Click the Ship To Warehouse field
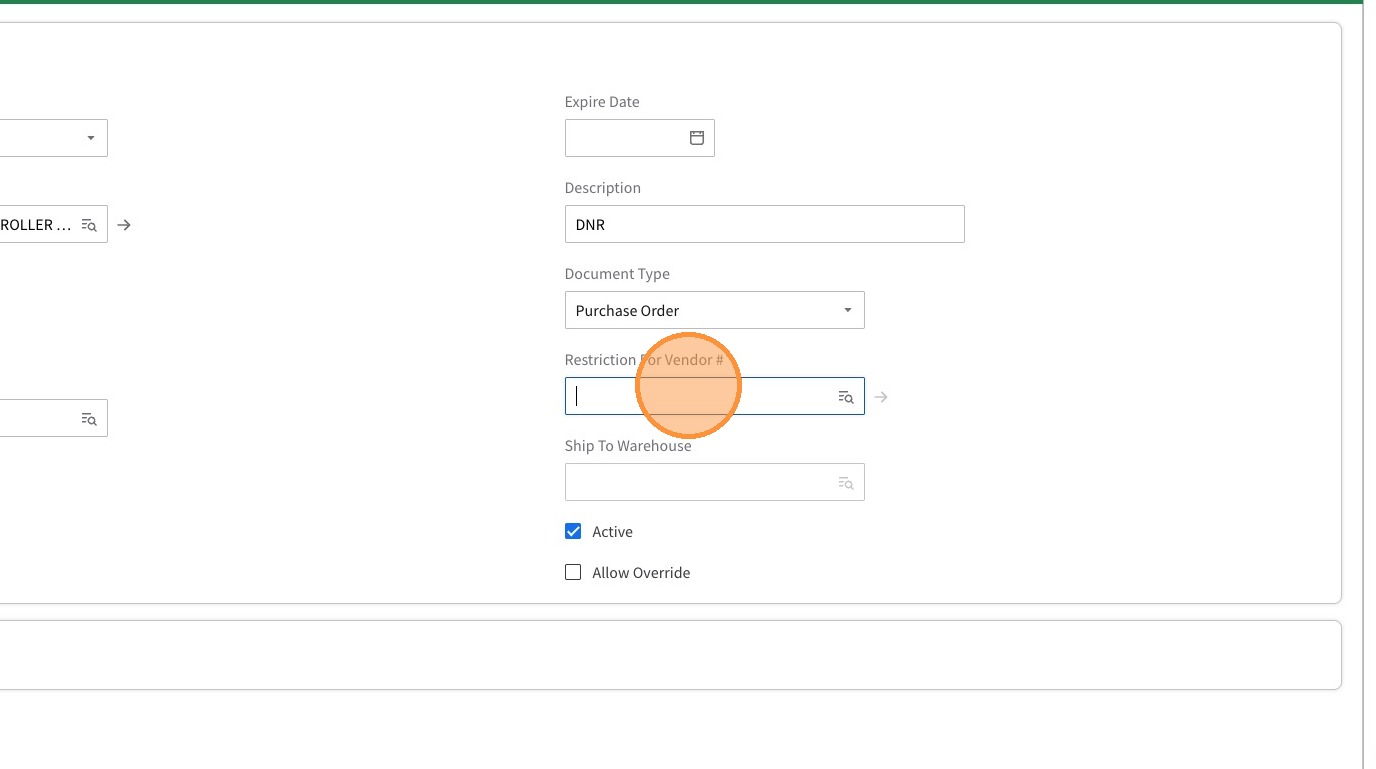Viewport: 1376px width, 769px height. [x=715, y=482]
